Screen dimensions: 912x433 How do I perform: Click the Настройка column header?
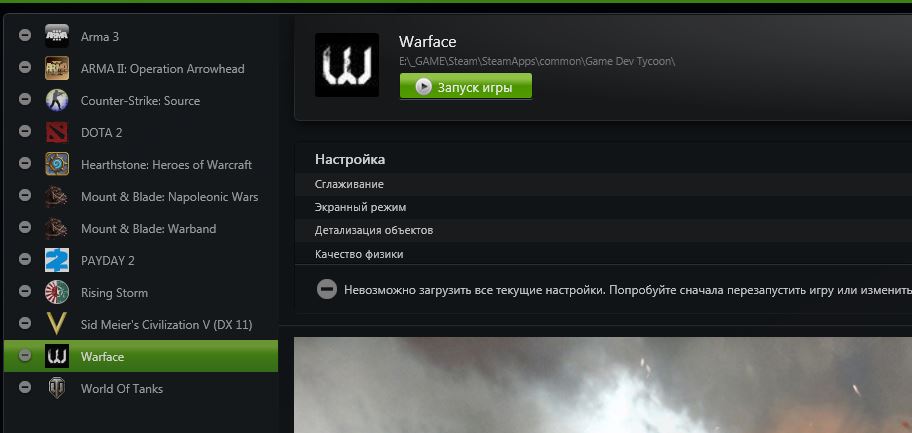pos(350,159)
